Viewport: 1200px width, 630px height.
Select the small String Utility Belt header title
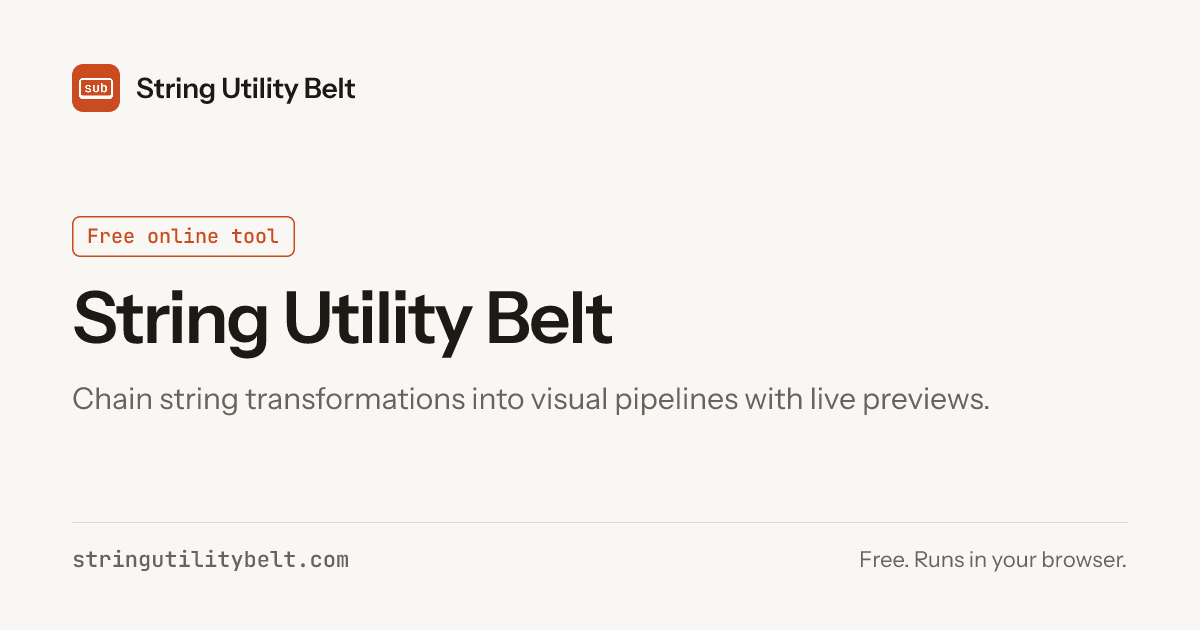pyautogui.click(x=246, y=89)
